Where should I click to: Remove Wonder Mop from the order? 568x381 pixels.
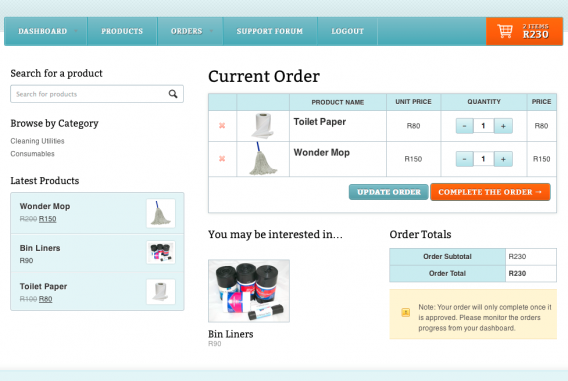tap(222, 159)
